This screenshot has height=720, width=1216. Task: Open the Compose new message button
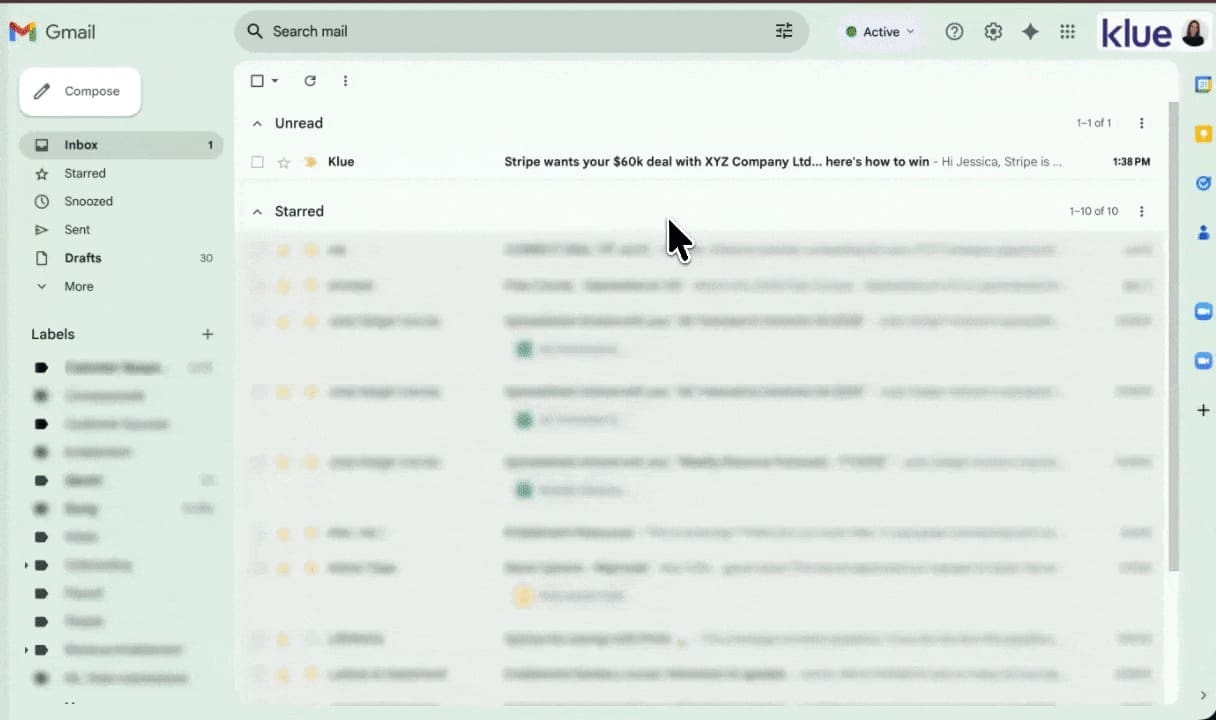point(80,91)
